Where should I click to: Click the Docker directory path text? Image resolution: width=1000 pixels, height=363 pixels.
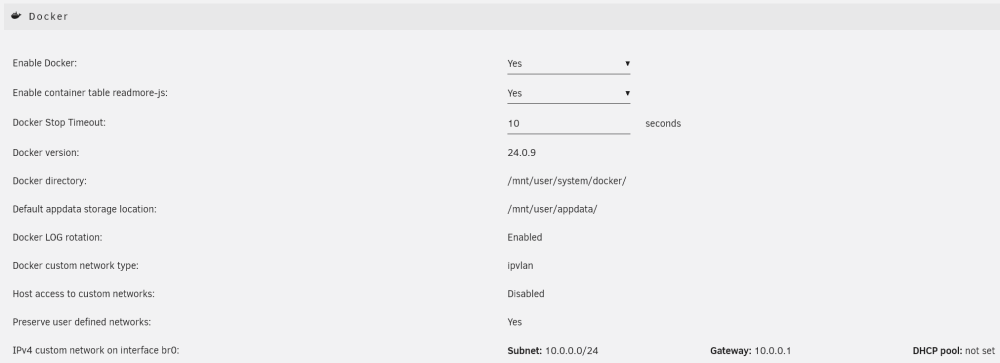[x=566, y=181]
